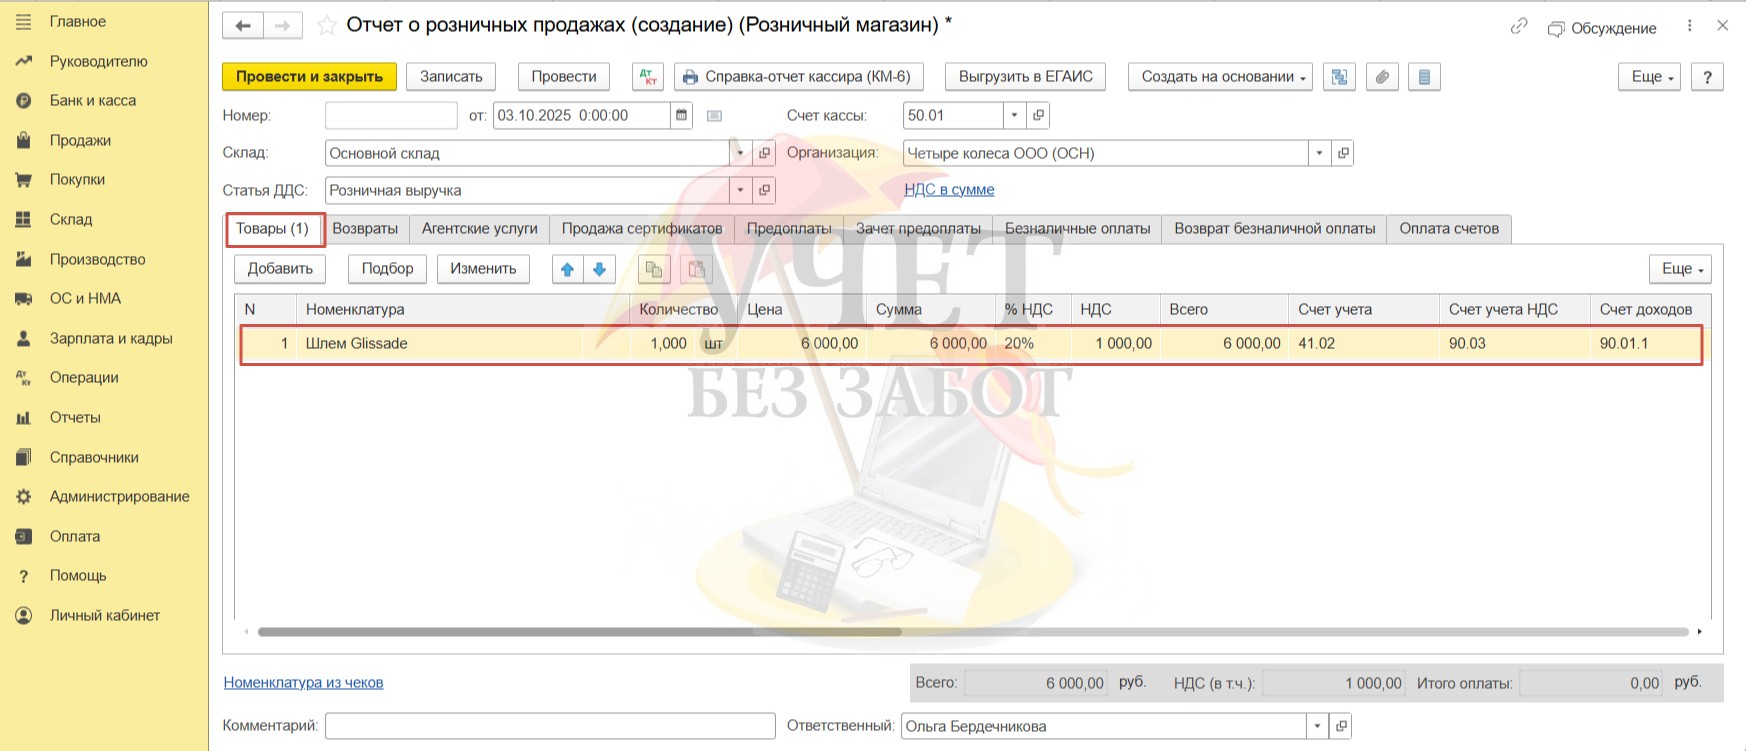Post the document with Провести
Viewport: 1746px width, 751px height.
click(564, 77)
